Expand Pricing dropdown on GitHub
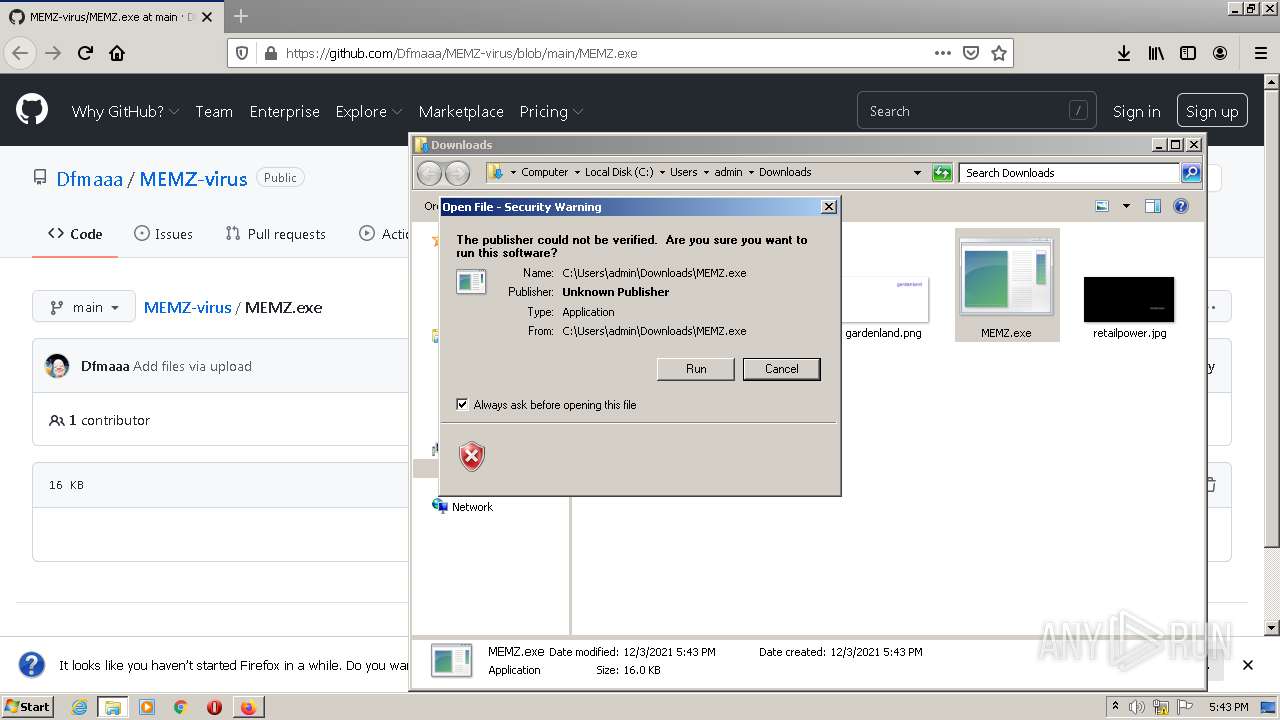 pyautogui.click(x=551, y=111)
